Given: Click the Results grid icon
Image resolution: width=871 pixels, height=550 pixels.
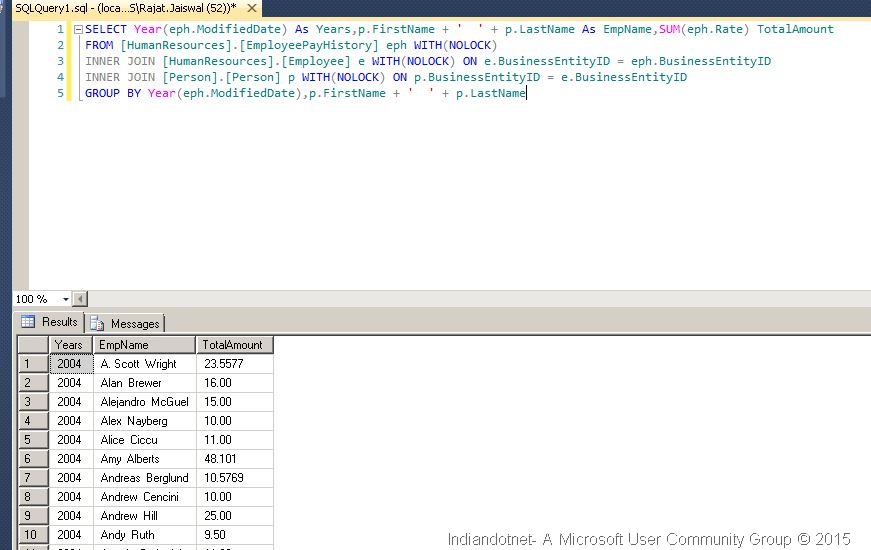Looking at the screenshot, I should [x=28, y=321].
